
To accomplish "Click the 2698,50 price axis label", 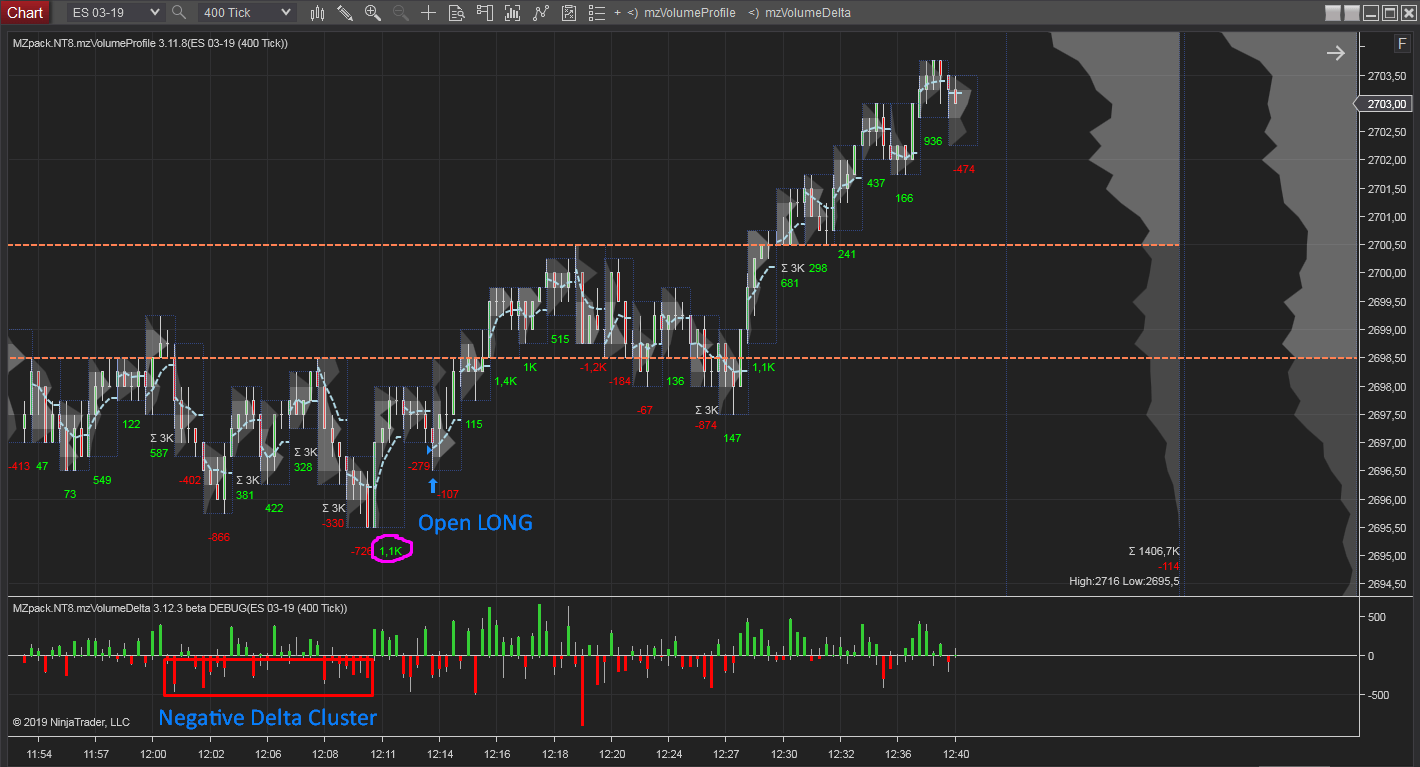I will (1387, 358).
